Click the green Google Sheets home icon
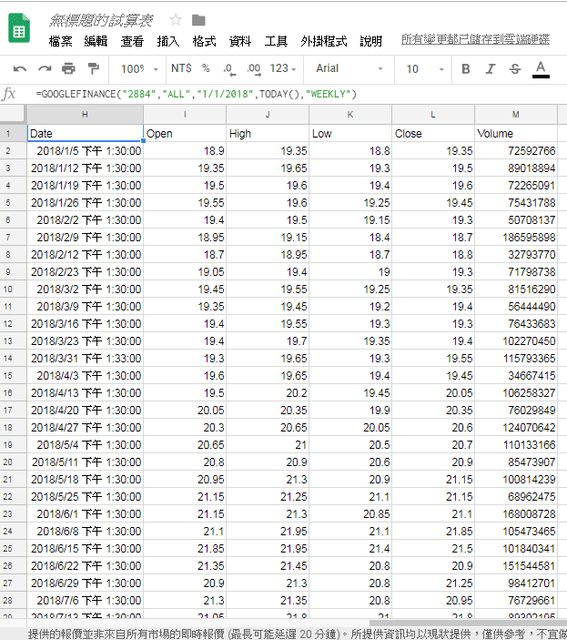567x640 pixels. [19, 28]
